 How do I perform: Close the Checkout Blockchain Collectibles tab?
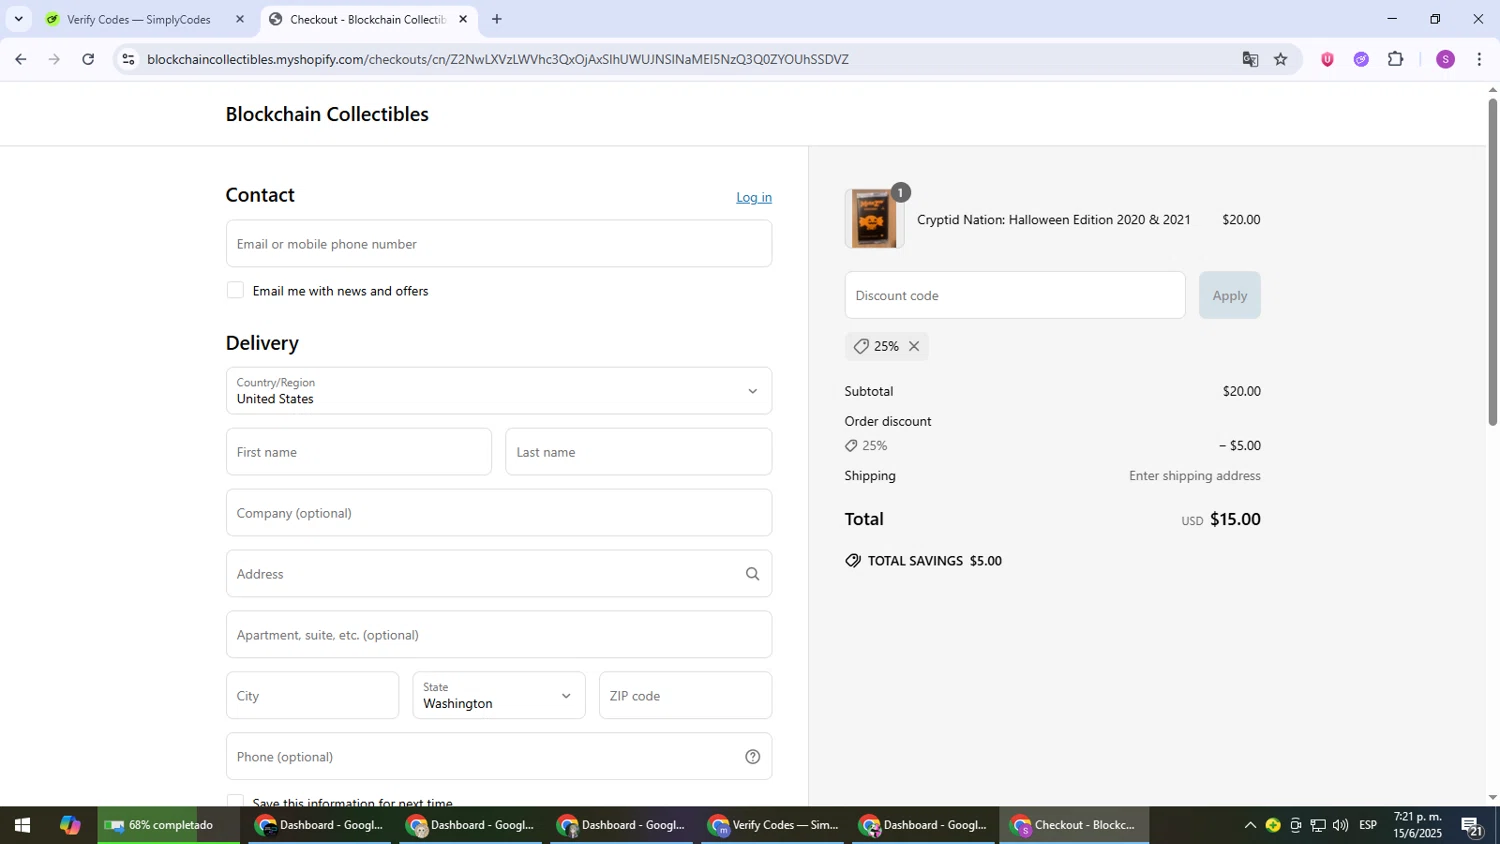point(463,19)
